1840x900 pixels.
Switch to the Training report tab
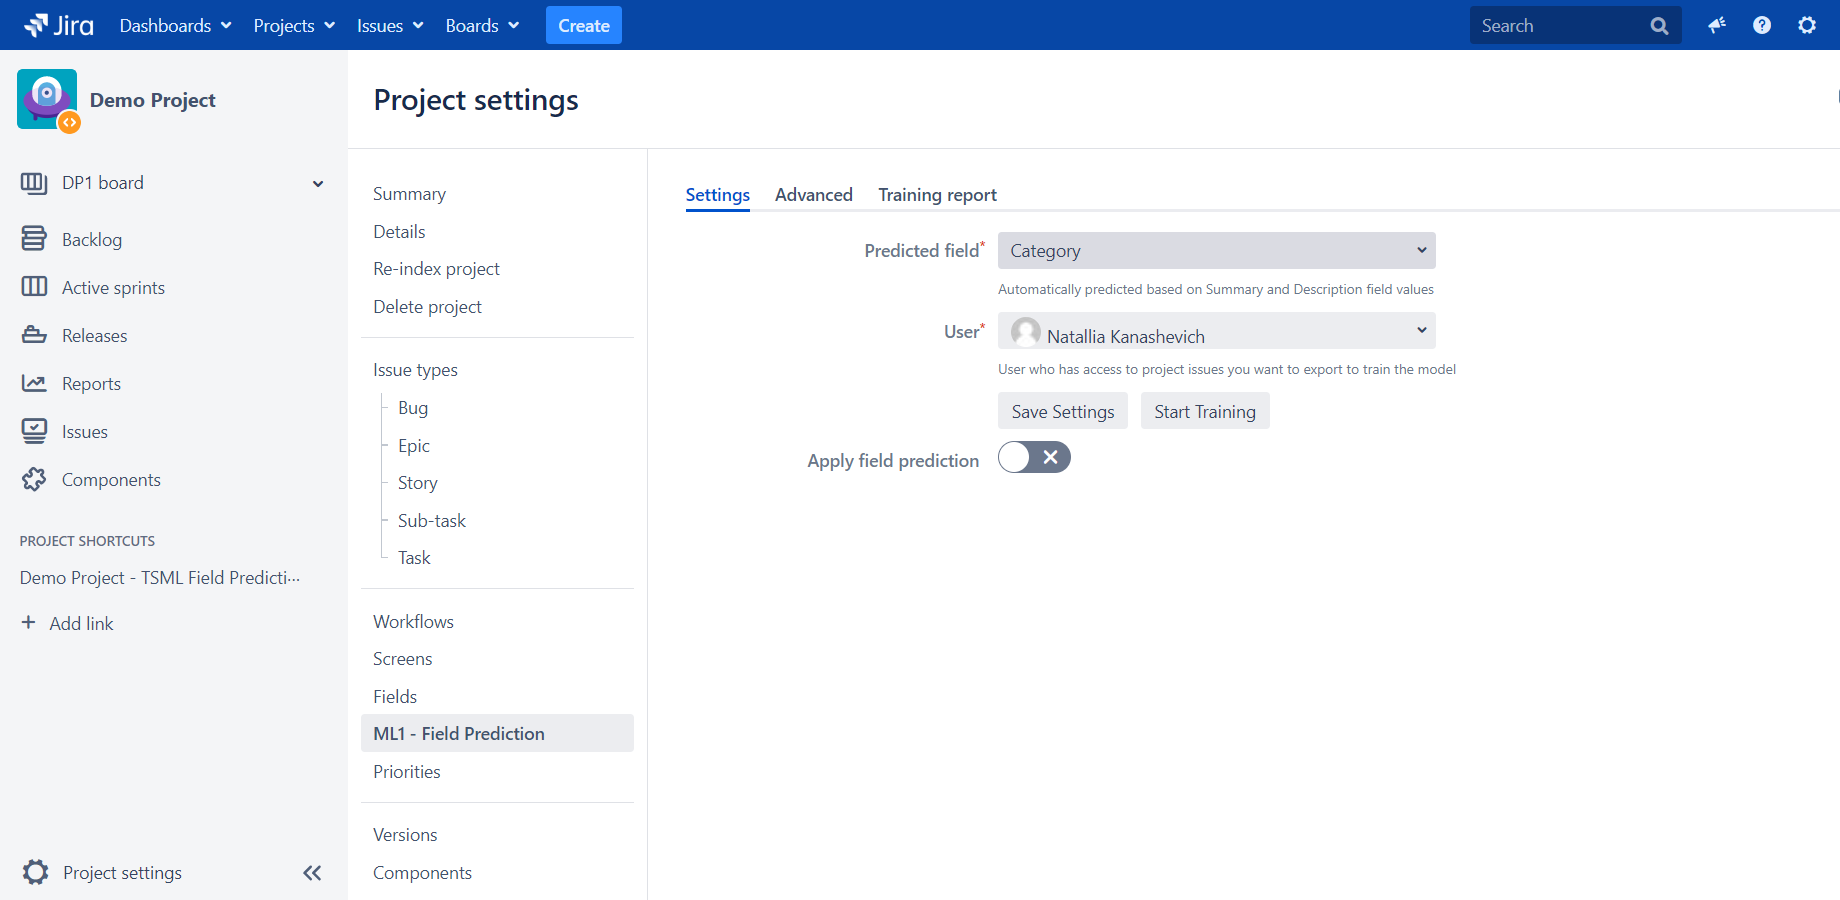(x=937, y=195)
